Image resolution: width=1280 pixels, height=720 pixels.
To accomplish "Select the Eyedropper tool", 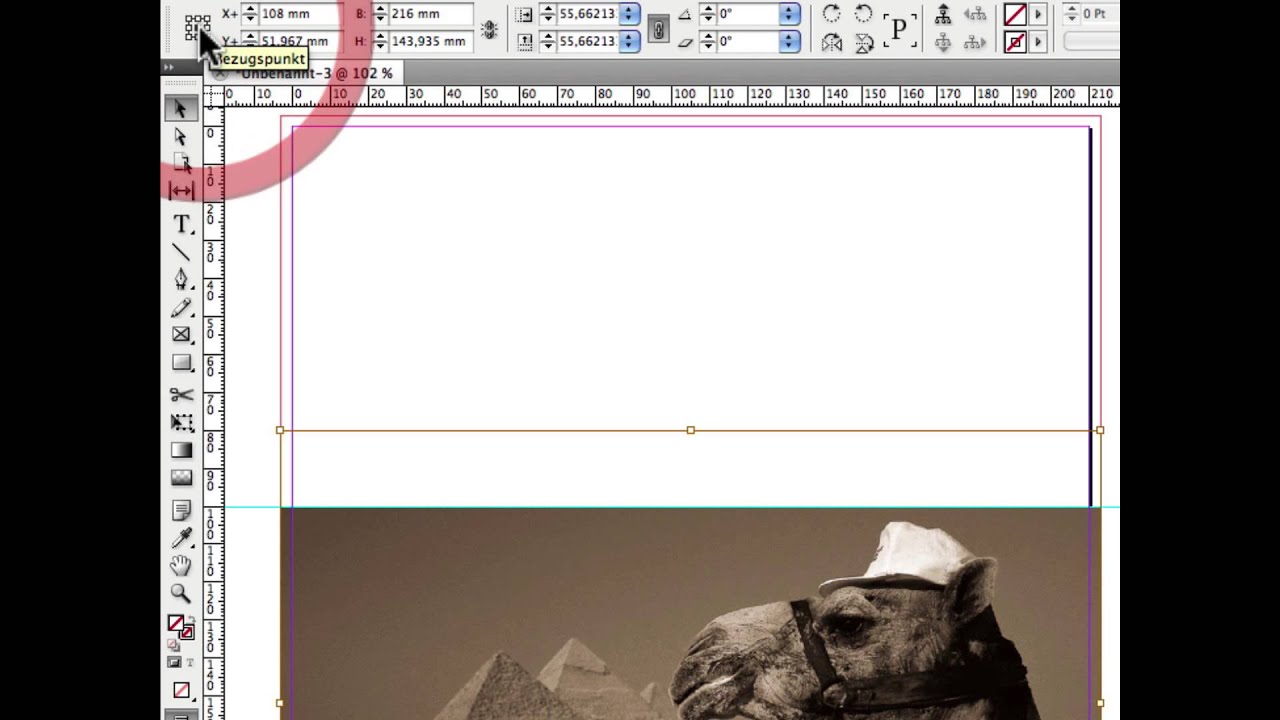I will click(181, 539).
